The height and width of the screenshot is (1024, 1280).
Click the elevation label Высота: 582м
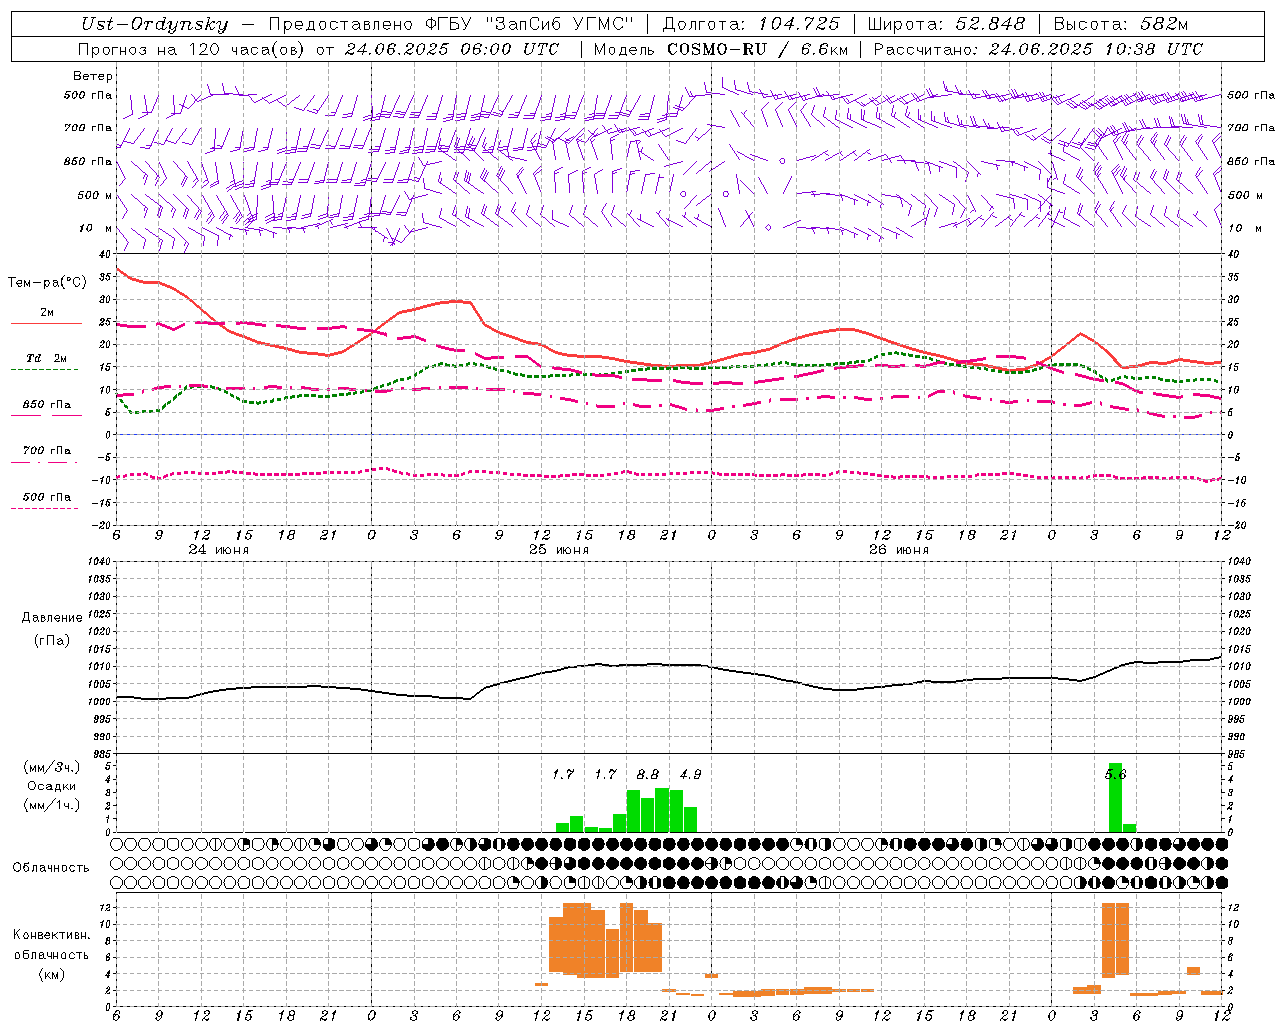(x=1121, y=24)
